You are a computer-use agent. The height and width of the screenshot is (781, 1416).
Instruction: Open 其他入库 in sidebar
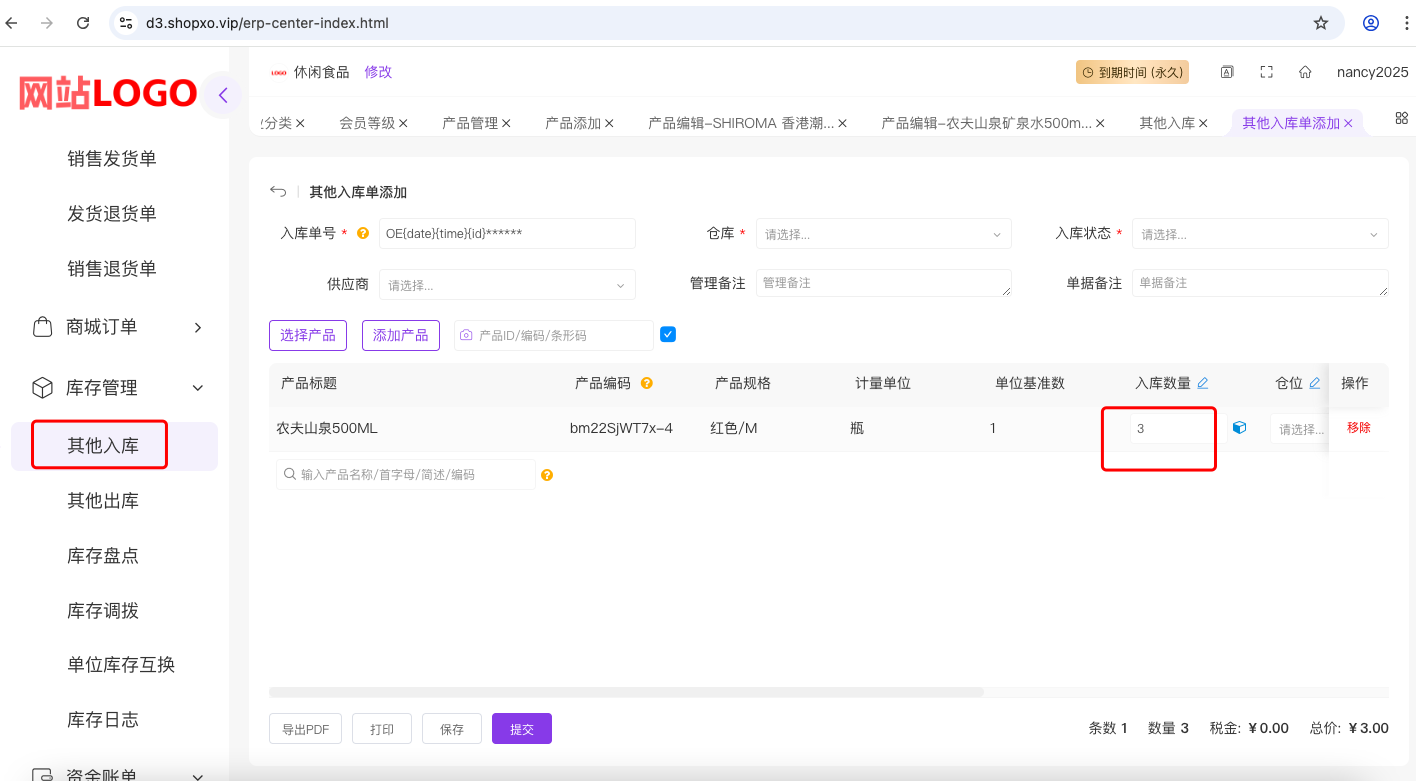coord(103,446)
